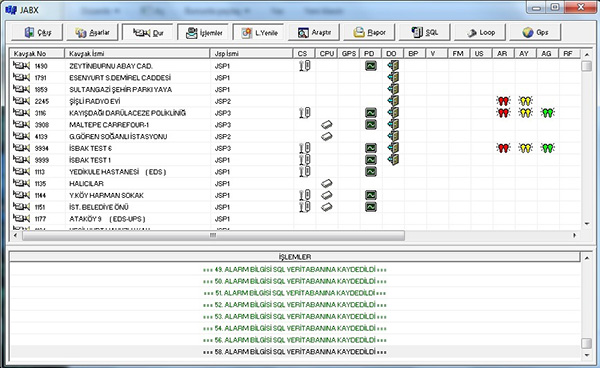
Task: Click log panel scrollbar down arrow
Action: [587, 355]
